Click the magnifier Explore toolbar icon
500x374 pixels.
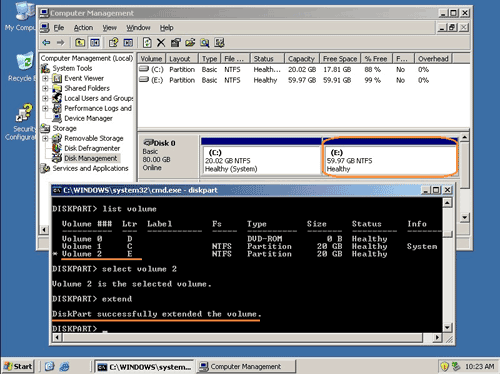click(x=205, y=43)
